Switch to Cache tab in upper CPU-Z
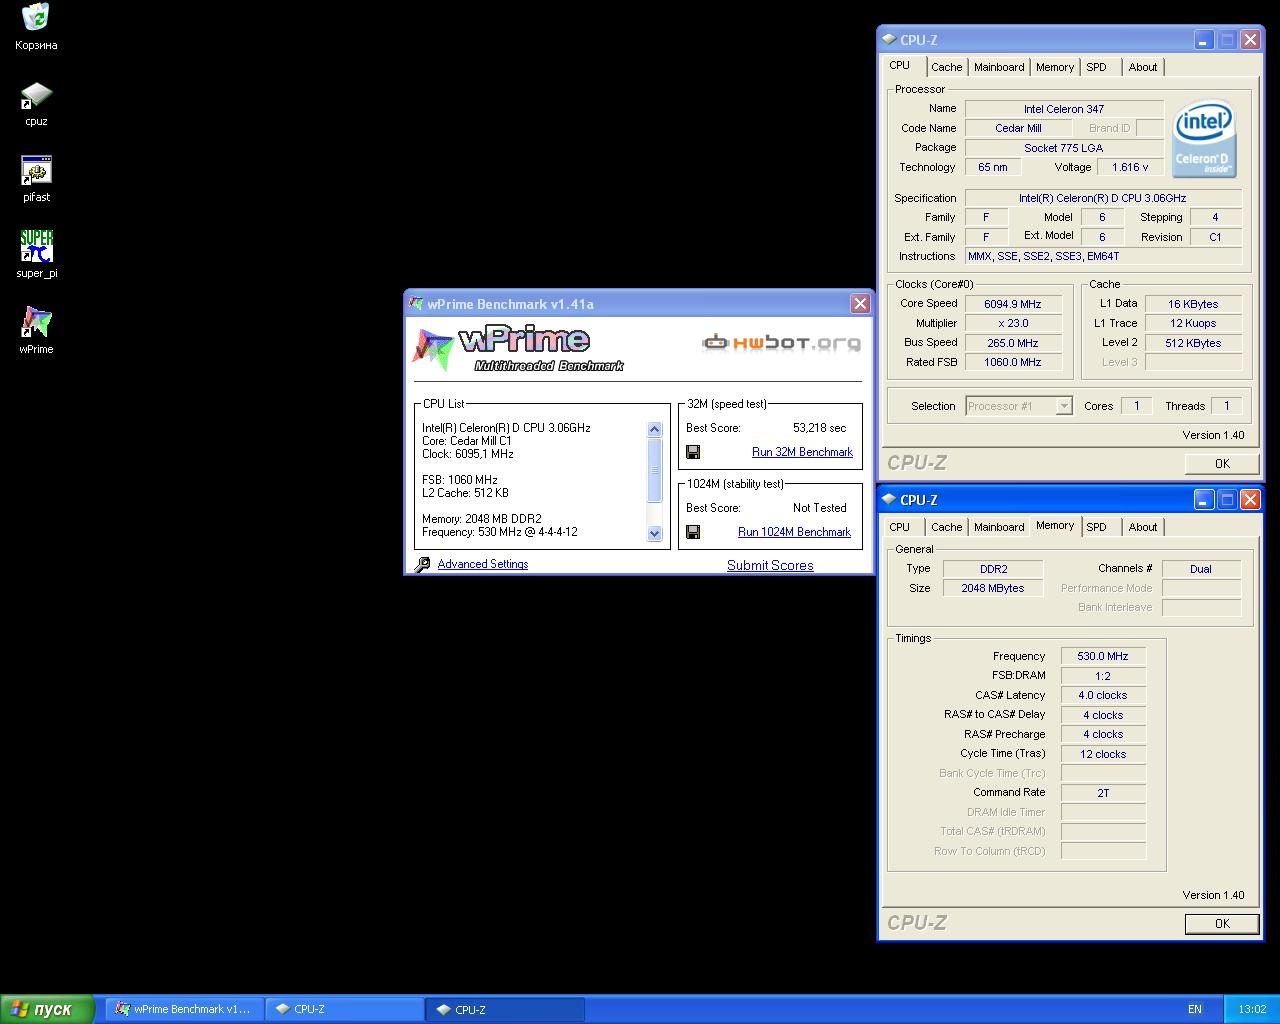The image size is (1280, 1024). 946,67
